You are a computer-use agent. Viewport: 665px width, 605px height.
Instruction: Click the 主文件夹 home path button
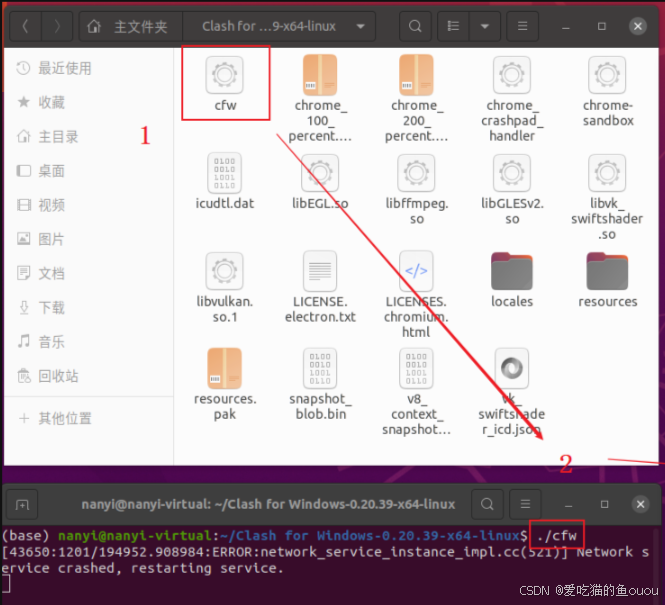pyautogui.click(x=131, y=26)
